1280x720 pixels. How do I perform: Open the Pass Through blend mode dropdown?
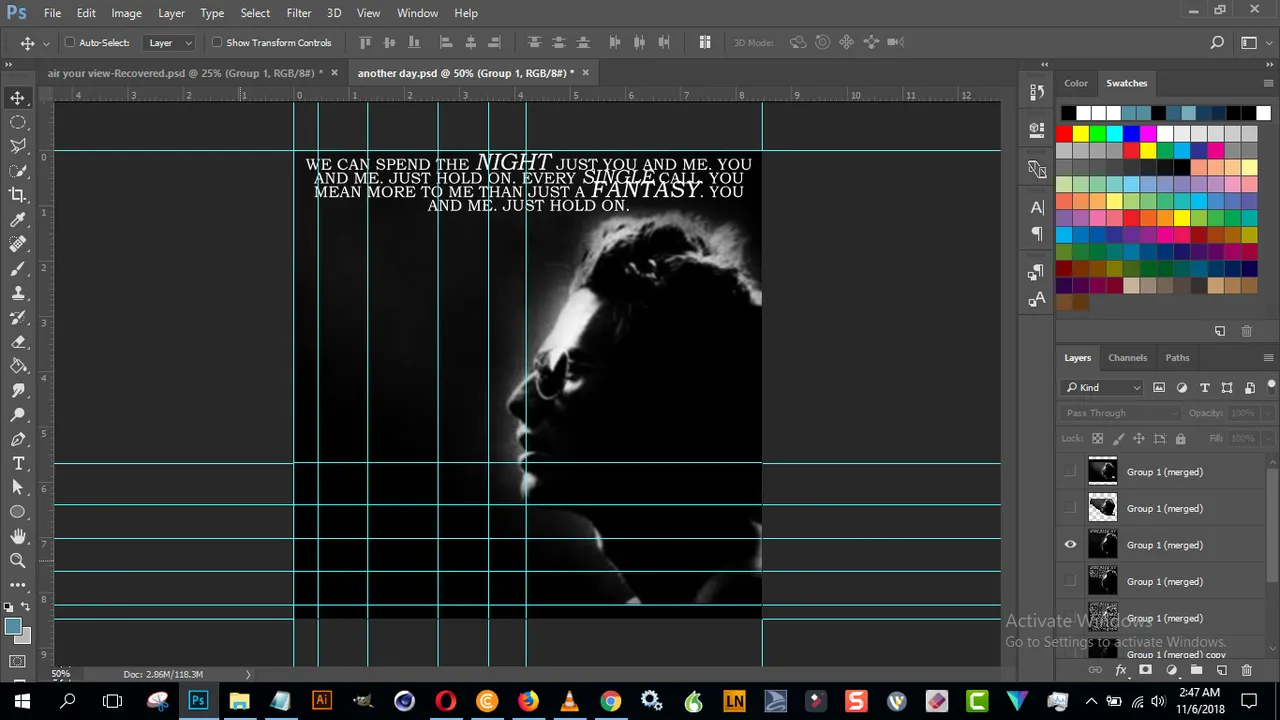[x=1121, y=413]
